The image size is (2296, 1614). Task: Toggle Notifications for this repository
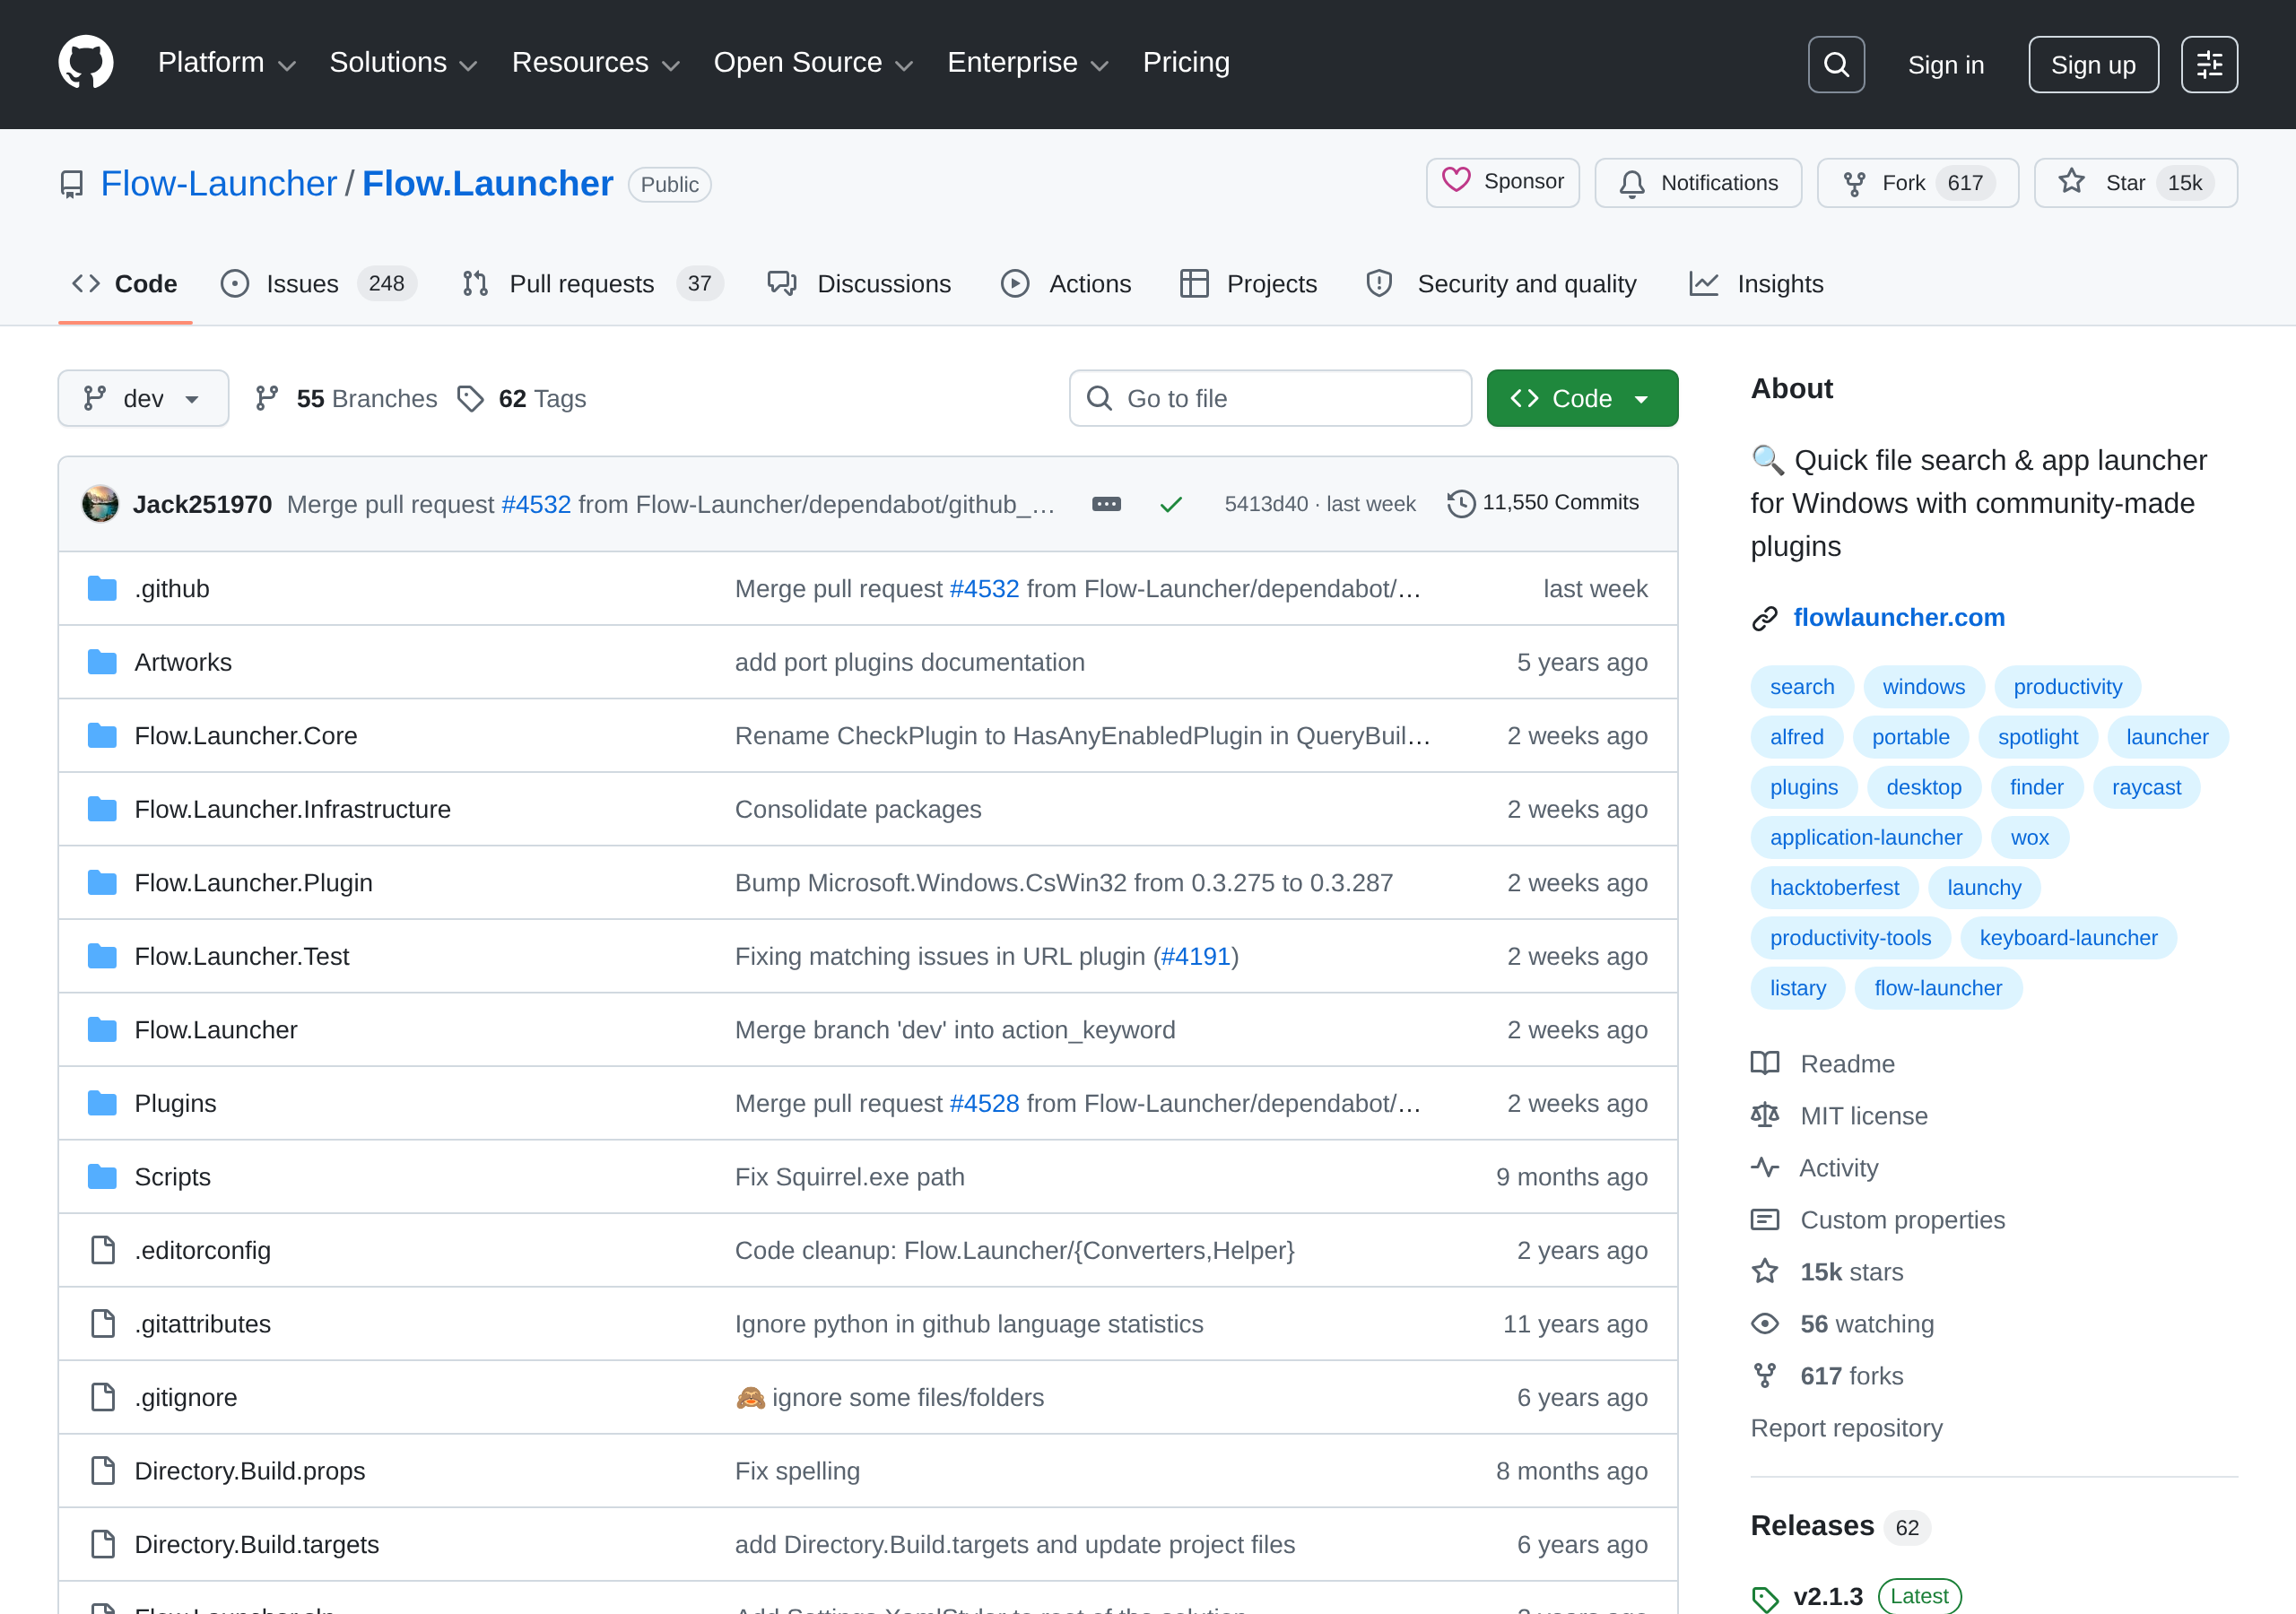1698,183
